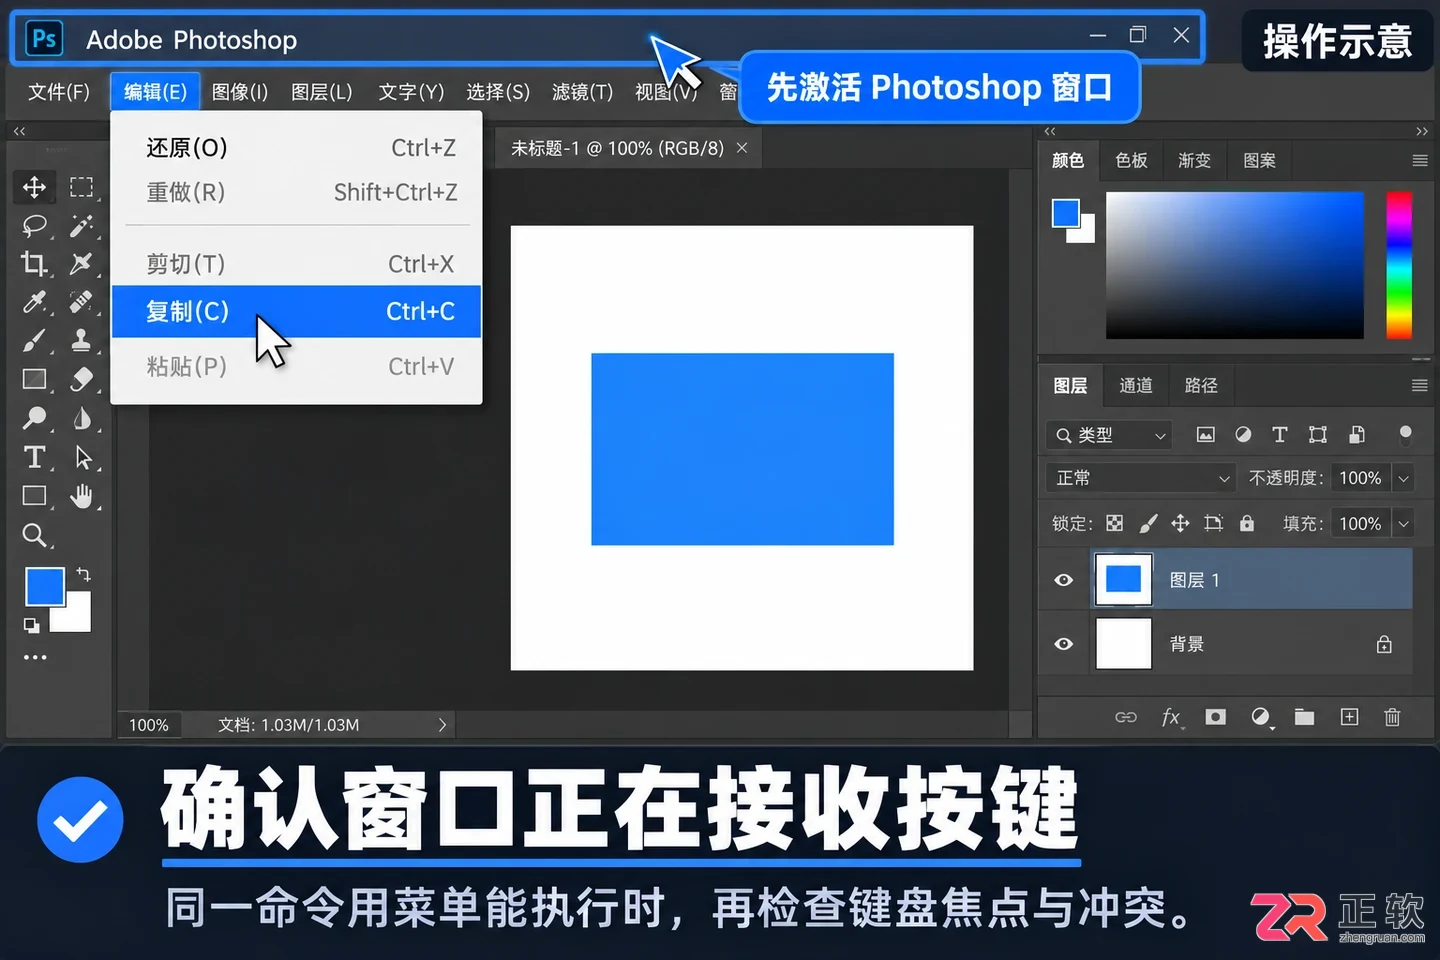Screen dimensions: 1440x960
Task: Toggle lock all padlock
Action: coord(1247,523)
